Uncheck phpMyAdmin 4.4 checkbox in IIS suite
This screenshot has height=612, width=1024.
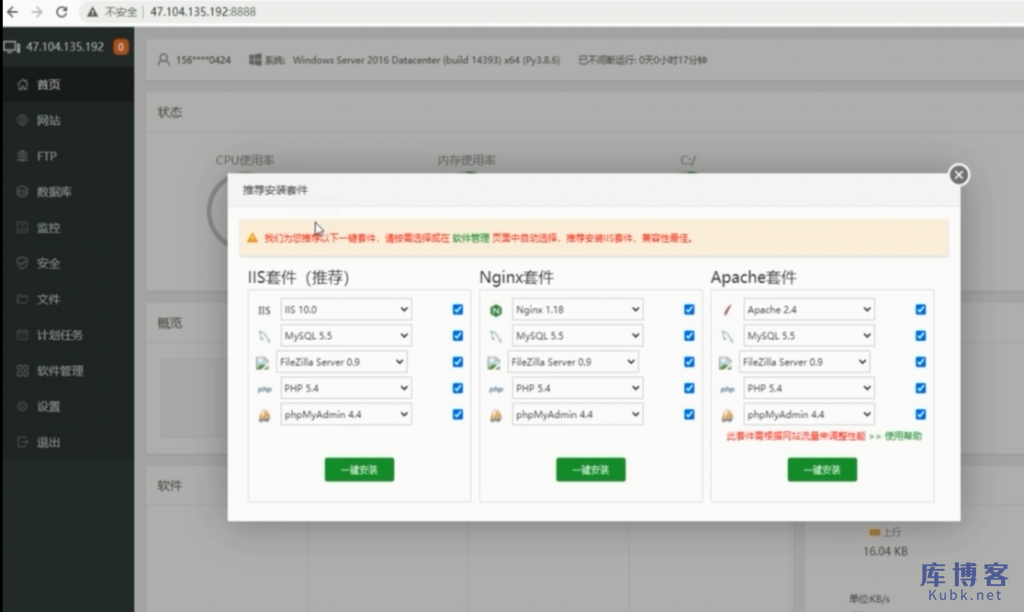point(458,414)
